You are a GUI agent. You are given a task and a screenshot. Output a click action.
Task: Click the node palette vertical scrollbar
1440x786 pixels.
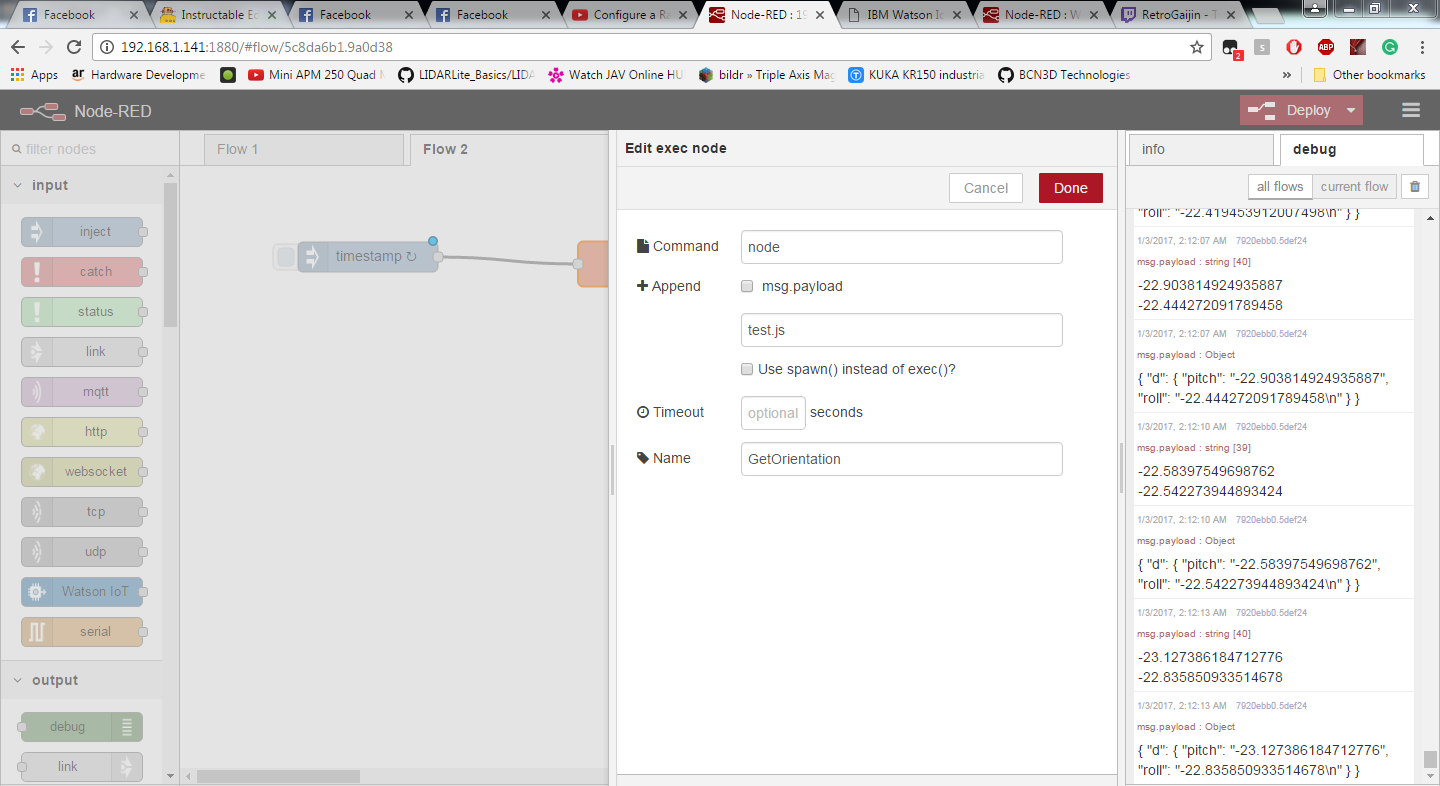pyautogui.click(x=170, y=255)
